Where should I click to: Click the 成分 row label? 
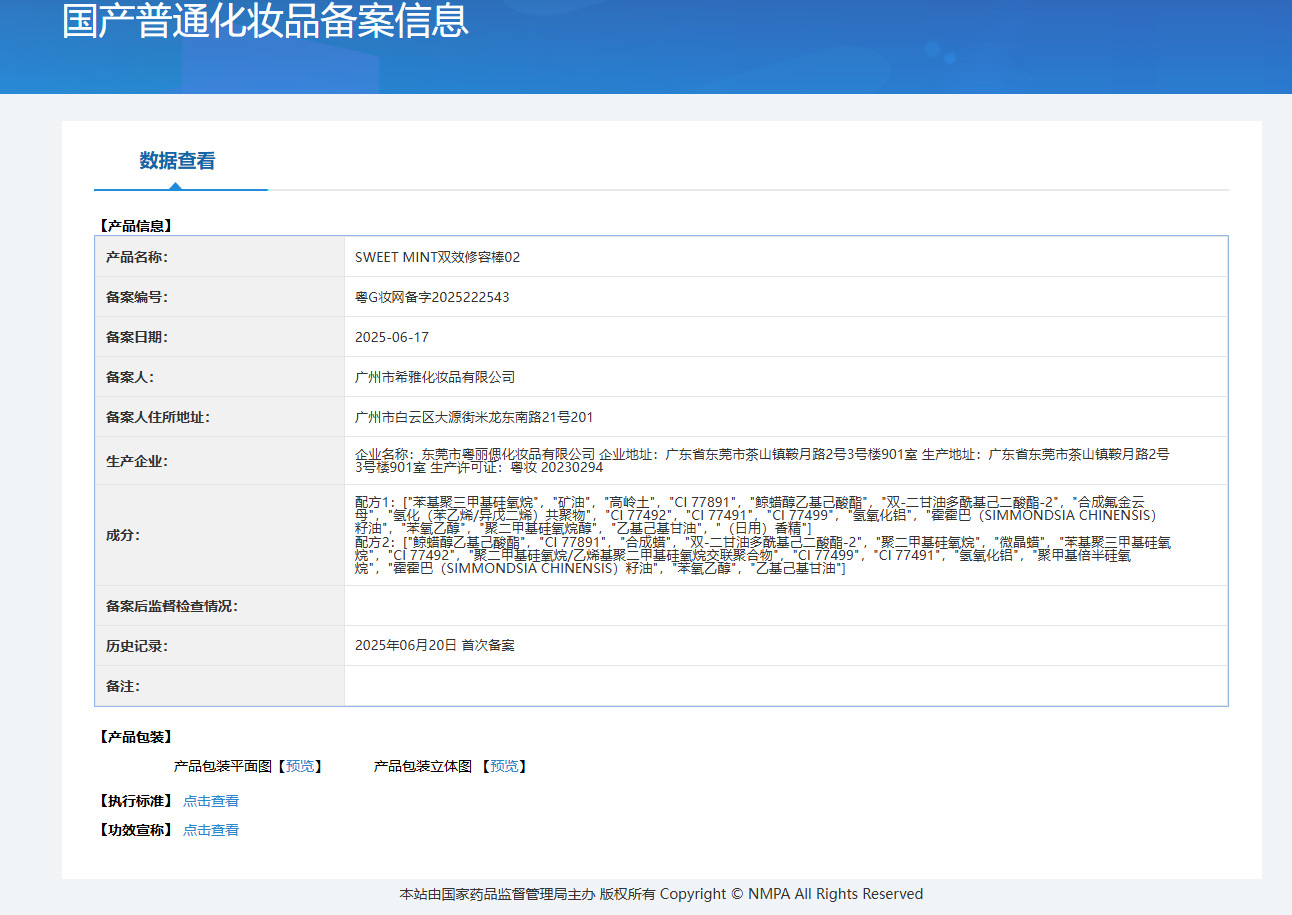(123, 535)
